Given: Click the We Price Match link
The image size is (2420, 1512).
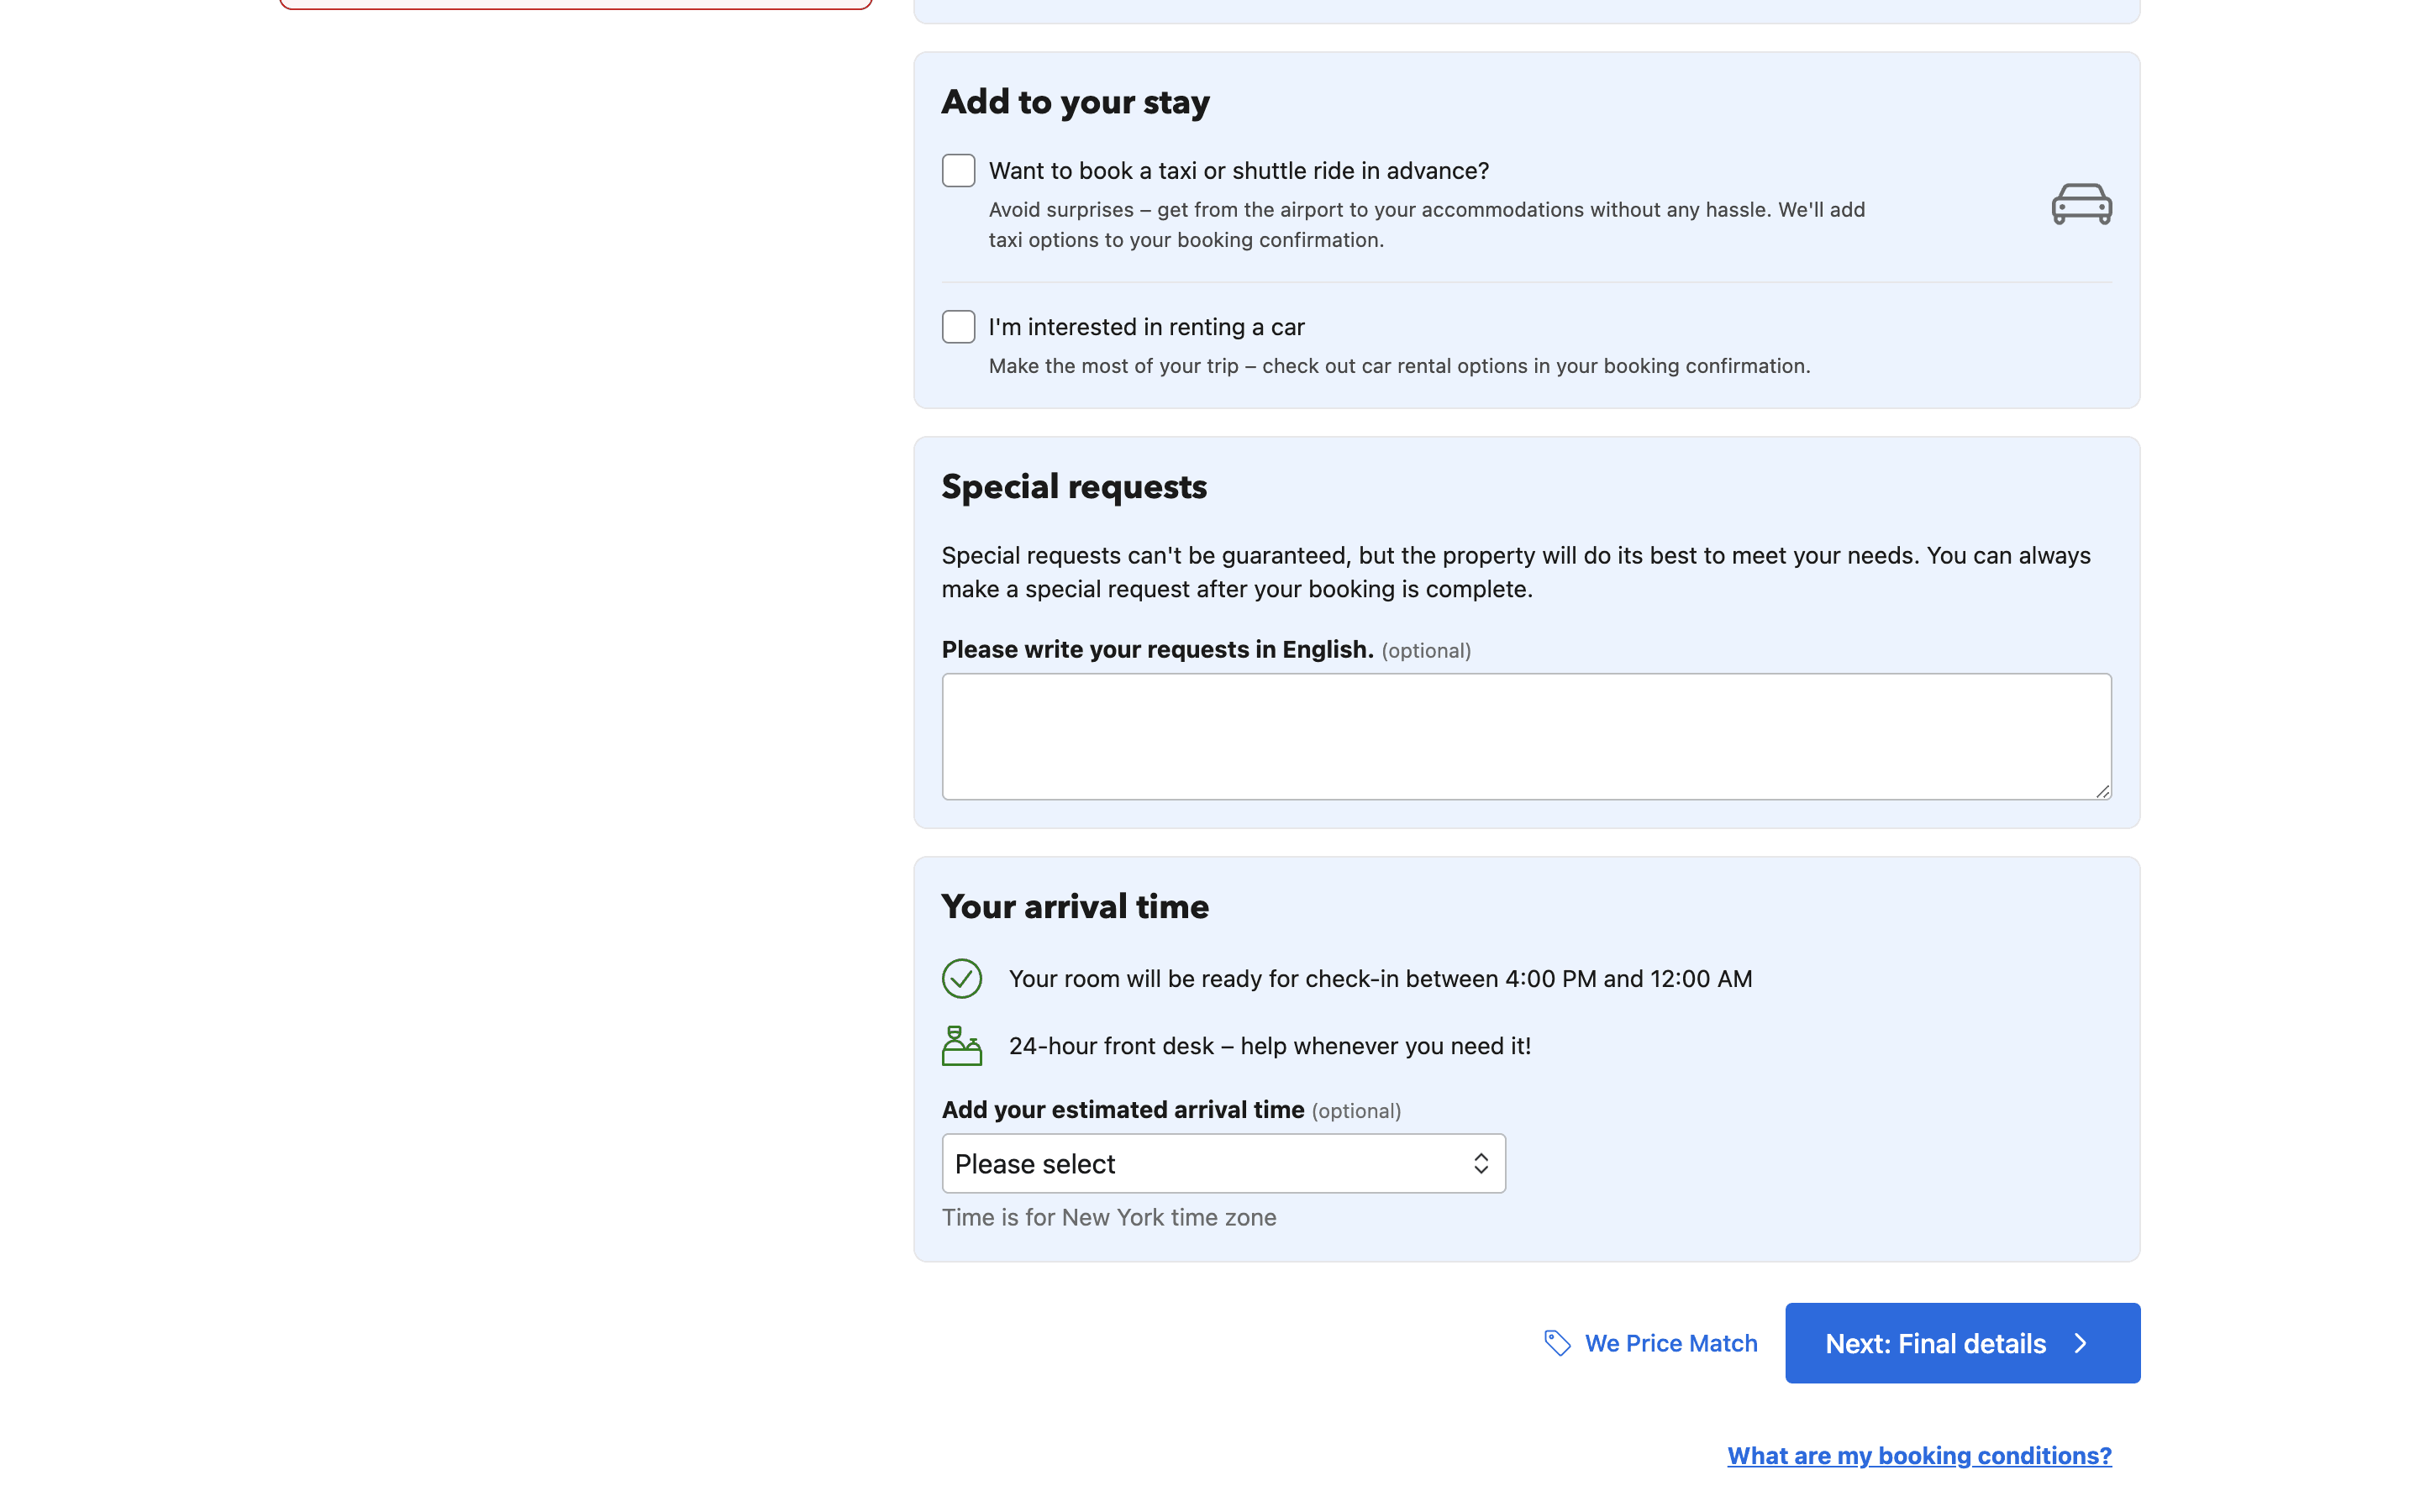Looking at the screenshot, I should [1670, 1343].
